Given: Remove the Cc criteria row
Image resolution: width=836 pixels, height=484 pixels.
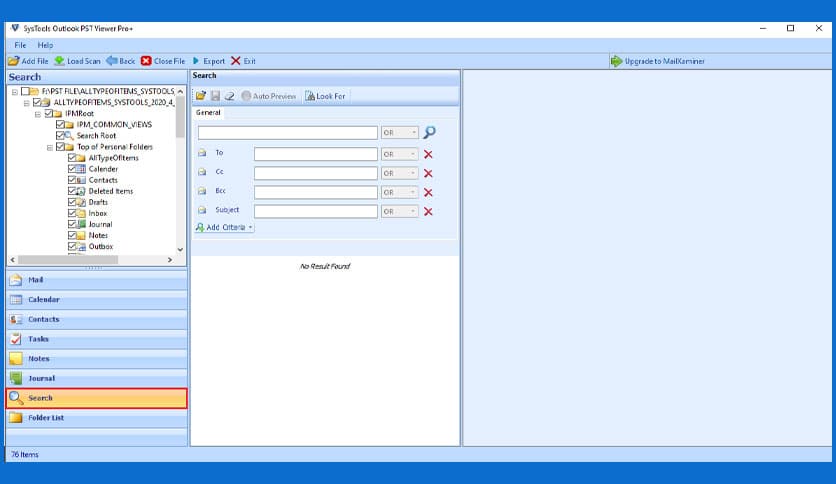Looking at the screenshot, I should (428, 174).
